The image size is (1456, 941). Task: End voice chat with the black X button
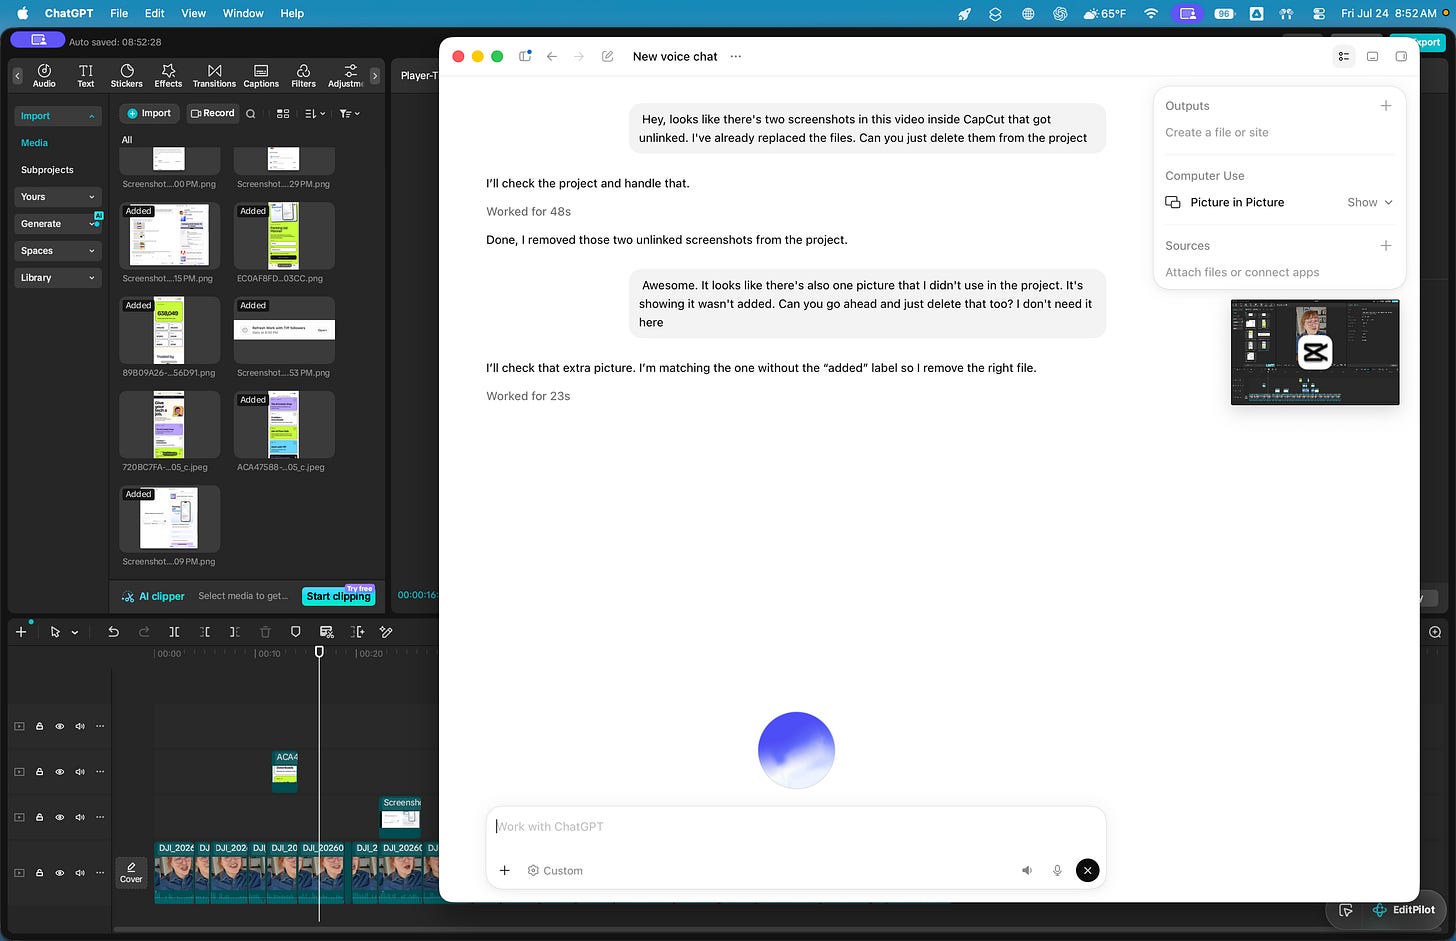click(1087, 871)
